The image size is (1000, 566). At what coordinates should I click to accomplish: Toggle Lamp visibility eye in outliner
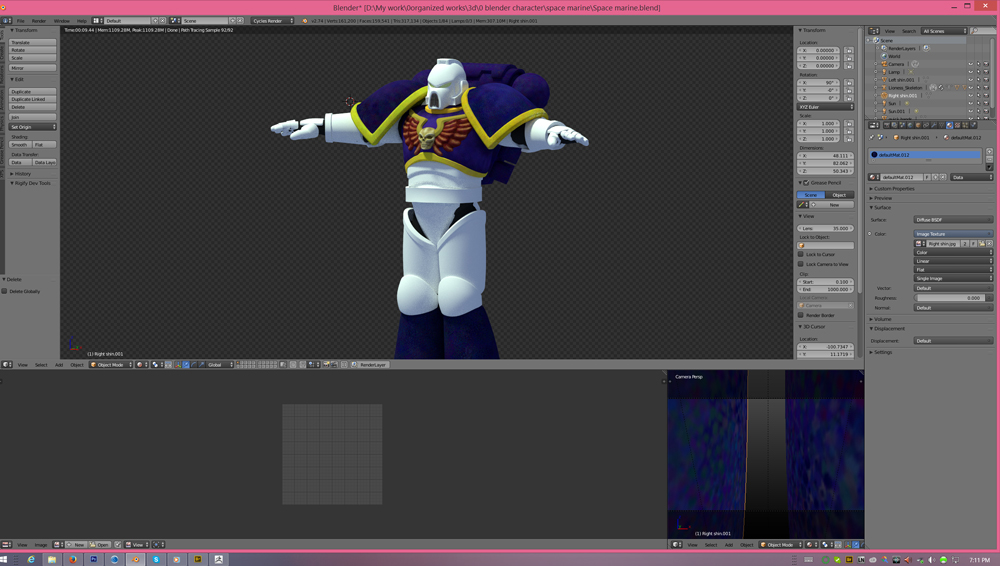point(971,72)
